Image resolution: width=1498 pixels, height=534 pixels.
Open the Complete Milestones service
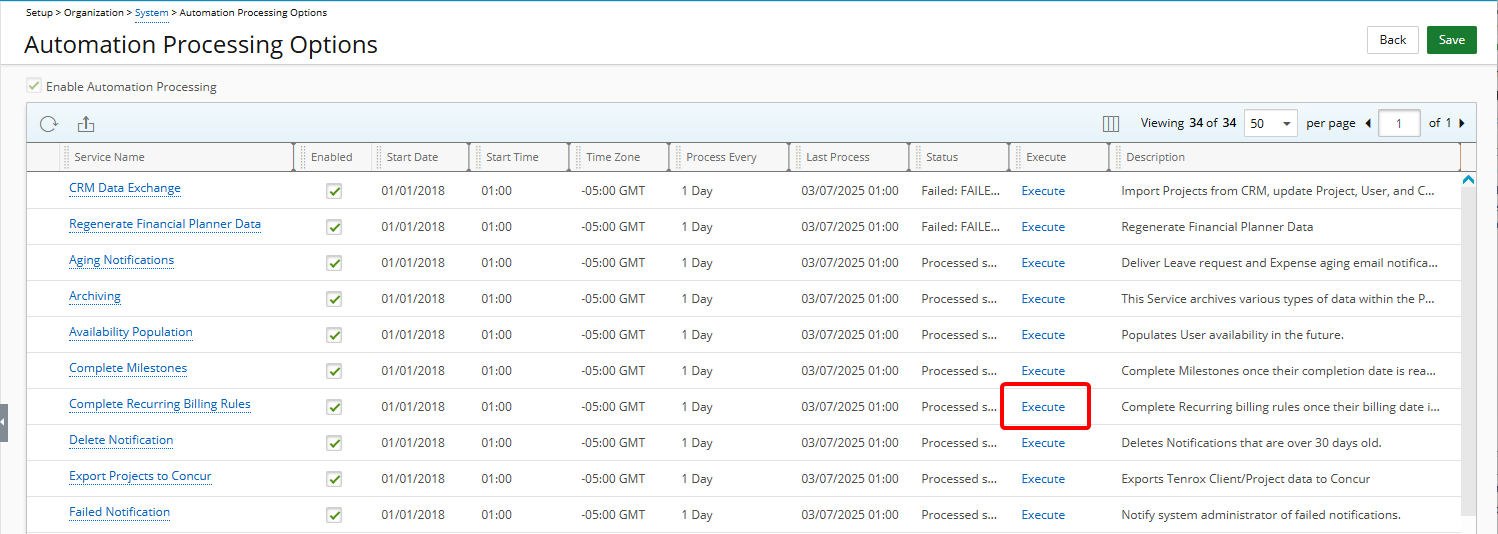click(128, 368)
